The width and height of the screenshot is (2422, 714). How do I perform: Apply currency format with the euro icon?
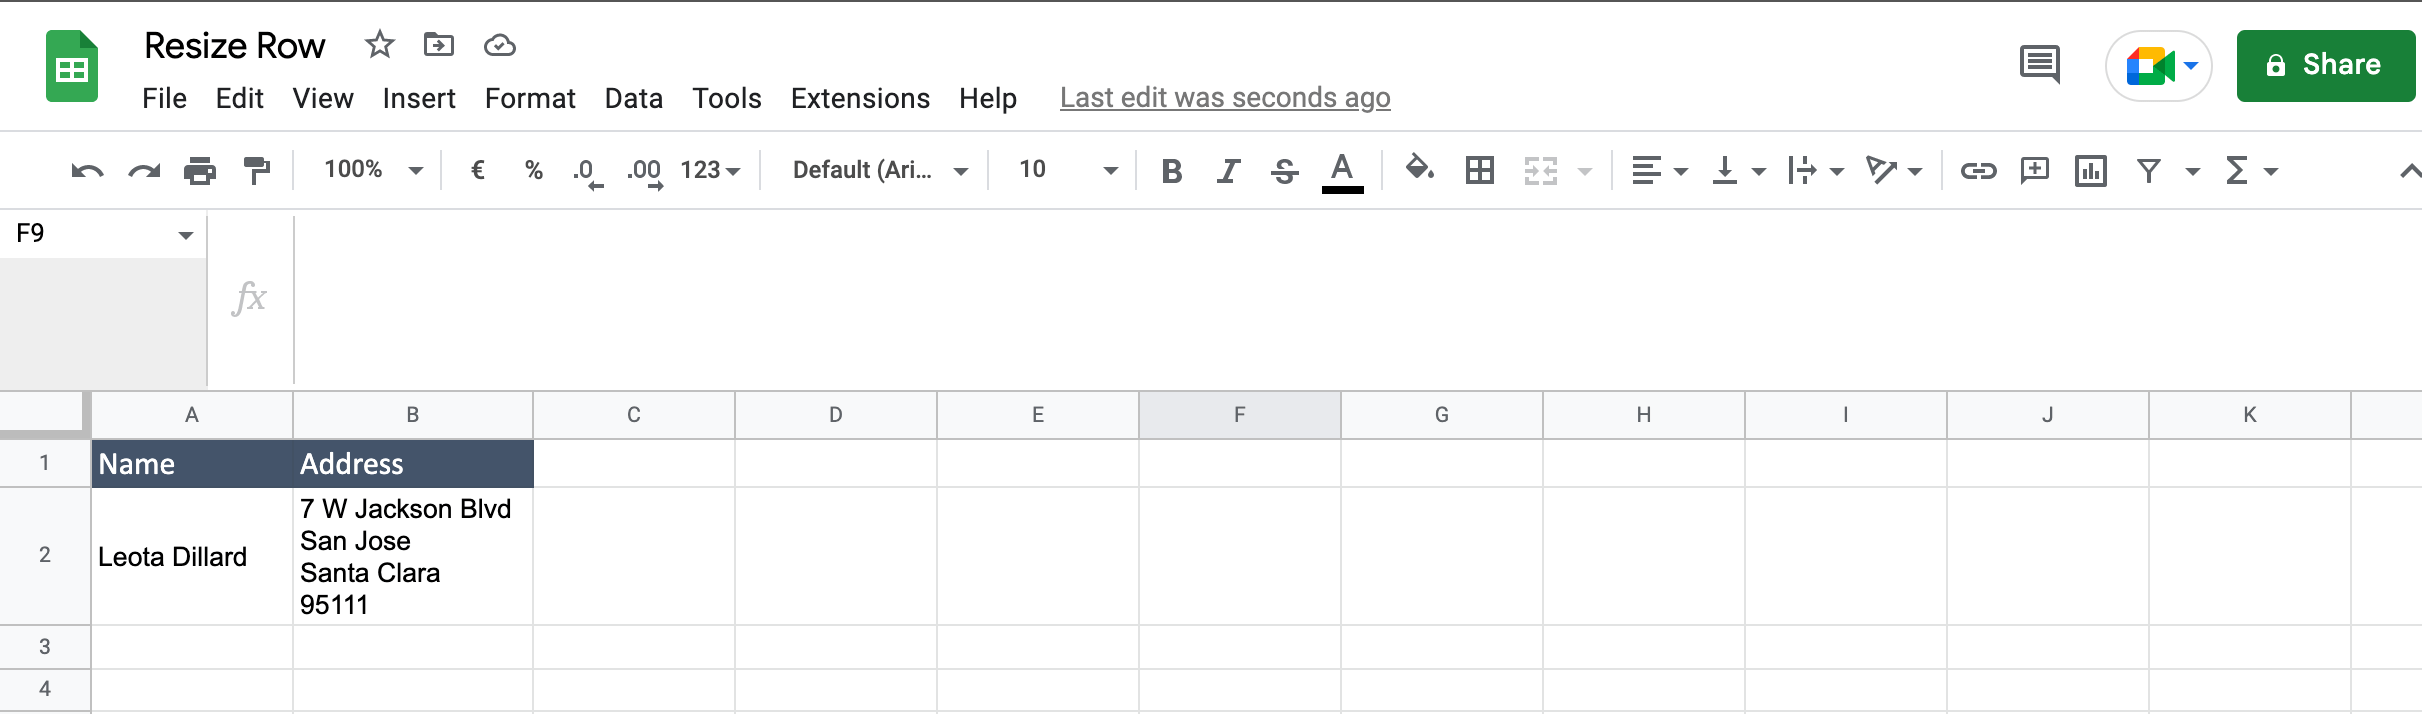coord(478,170)
